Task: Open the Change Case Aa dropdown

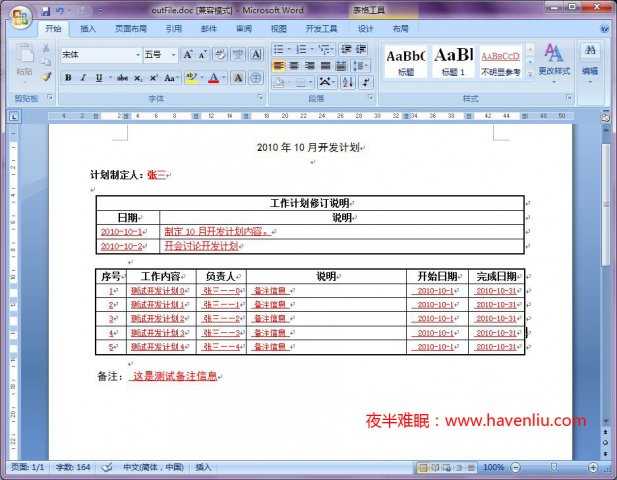Action: [171, 78]
